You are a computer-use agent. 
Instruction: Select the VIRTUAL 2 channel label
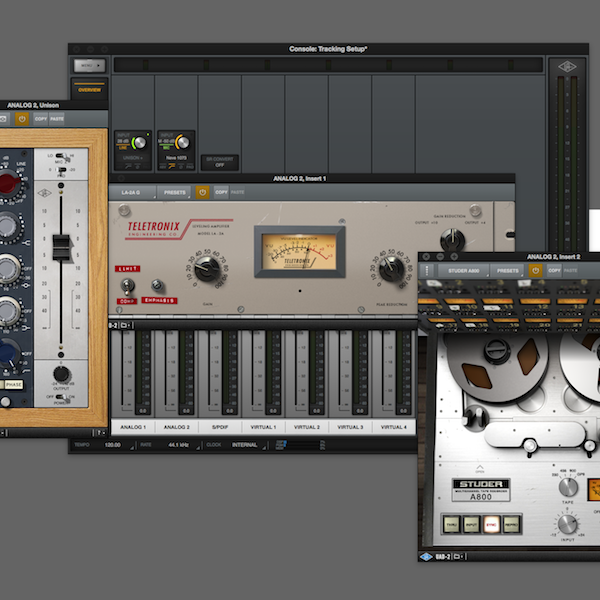tap(307, 427)
